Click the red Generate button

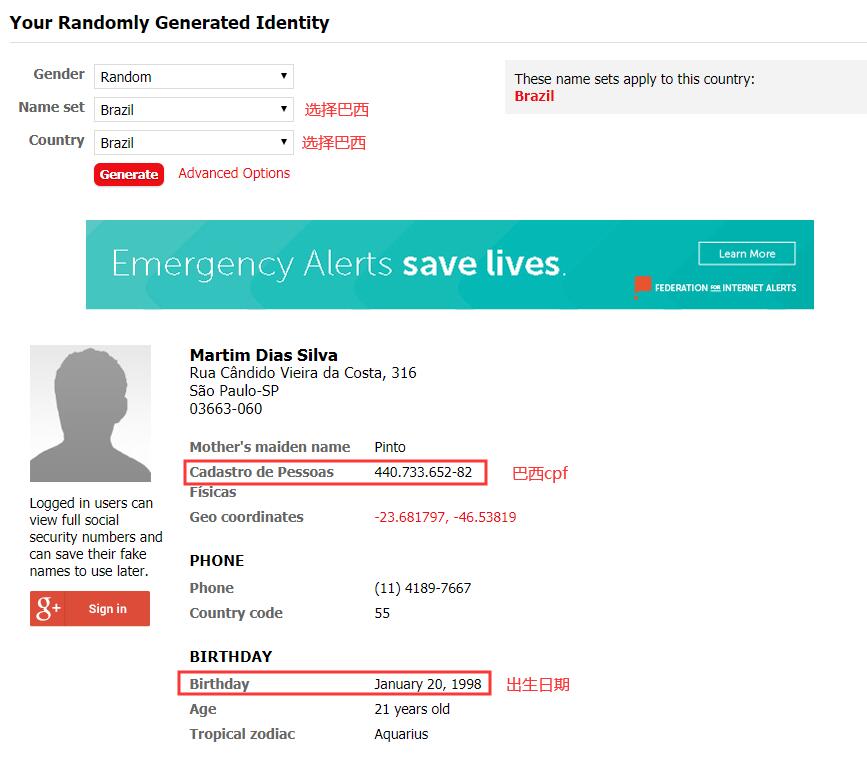pyautogui.click(x=129, y=174)
